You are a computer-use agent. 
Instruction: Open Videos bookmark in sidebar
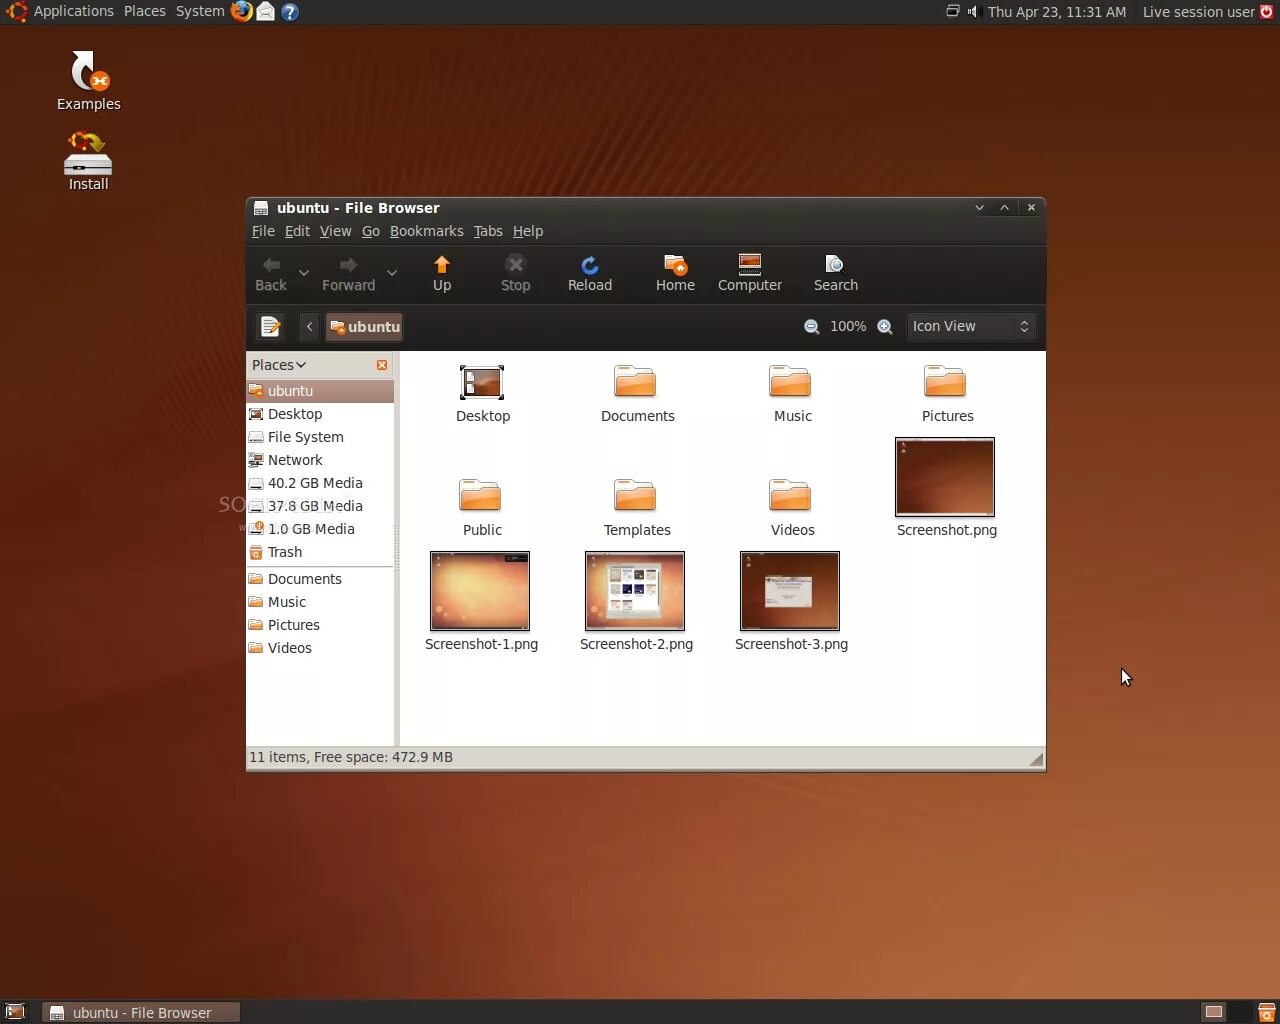320,648
